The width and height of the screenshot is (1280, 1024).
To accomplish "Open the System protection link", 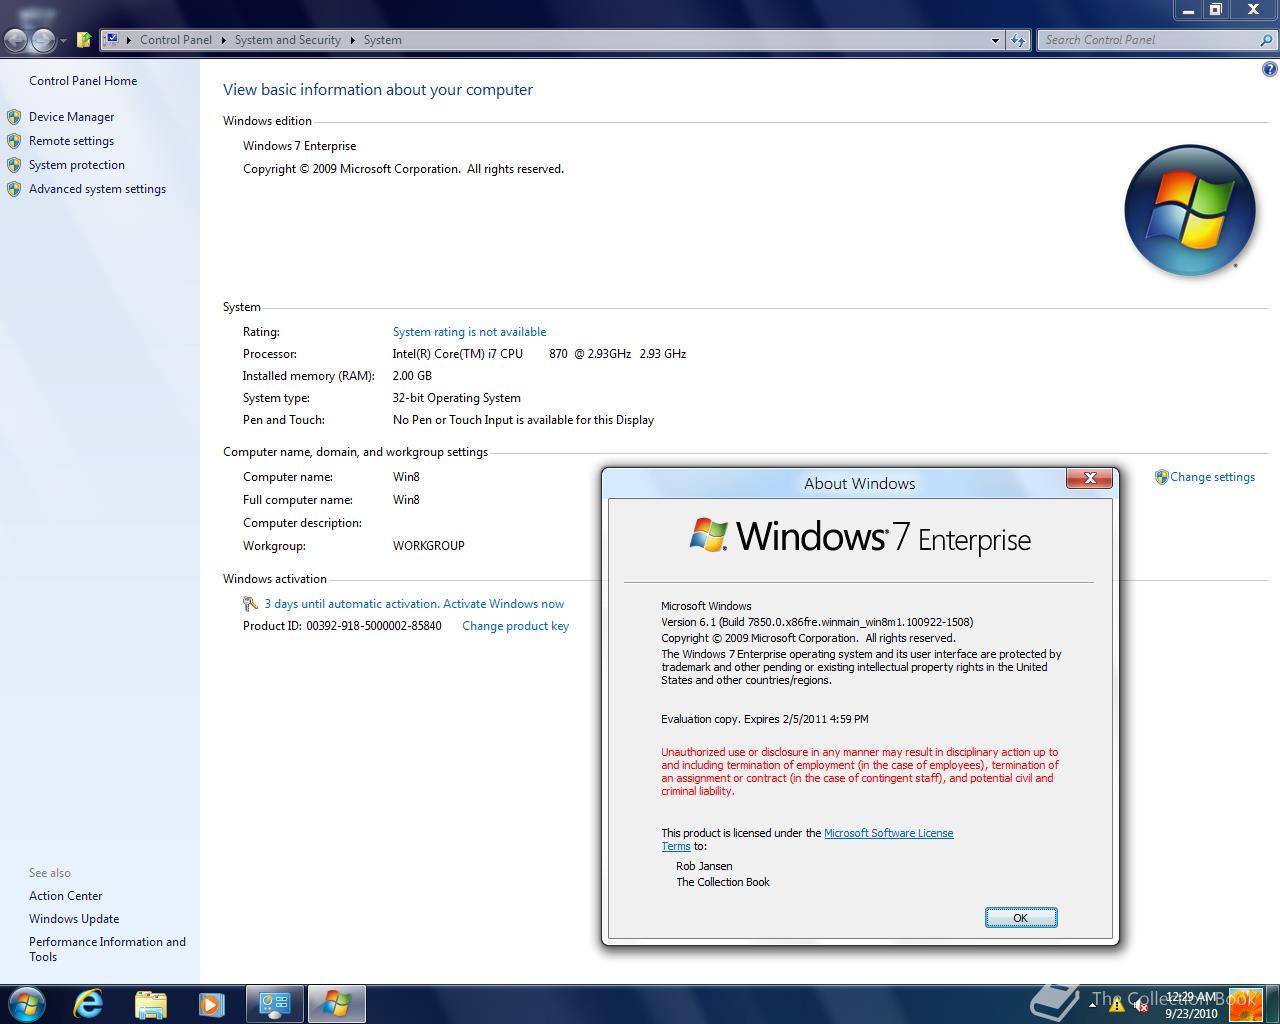I will point(77,165).
